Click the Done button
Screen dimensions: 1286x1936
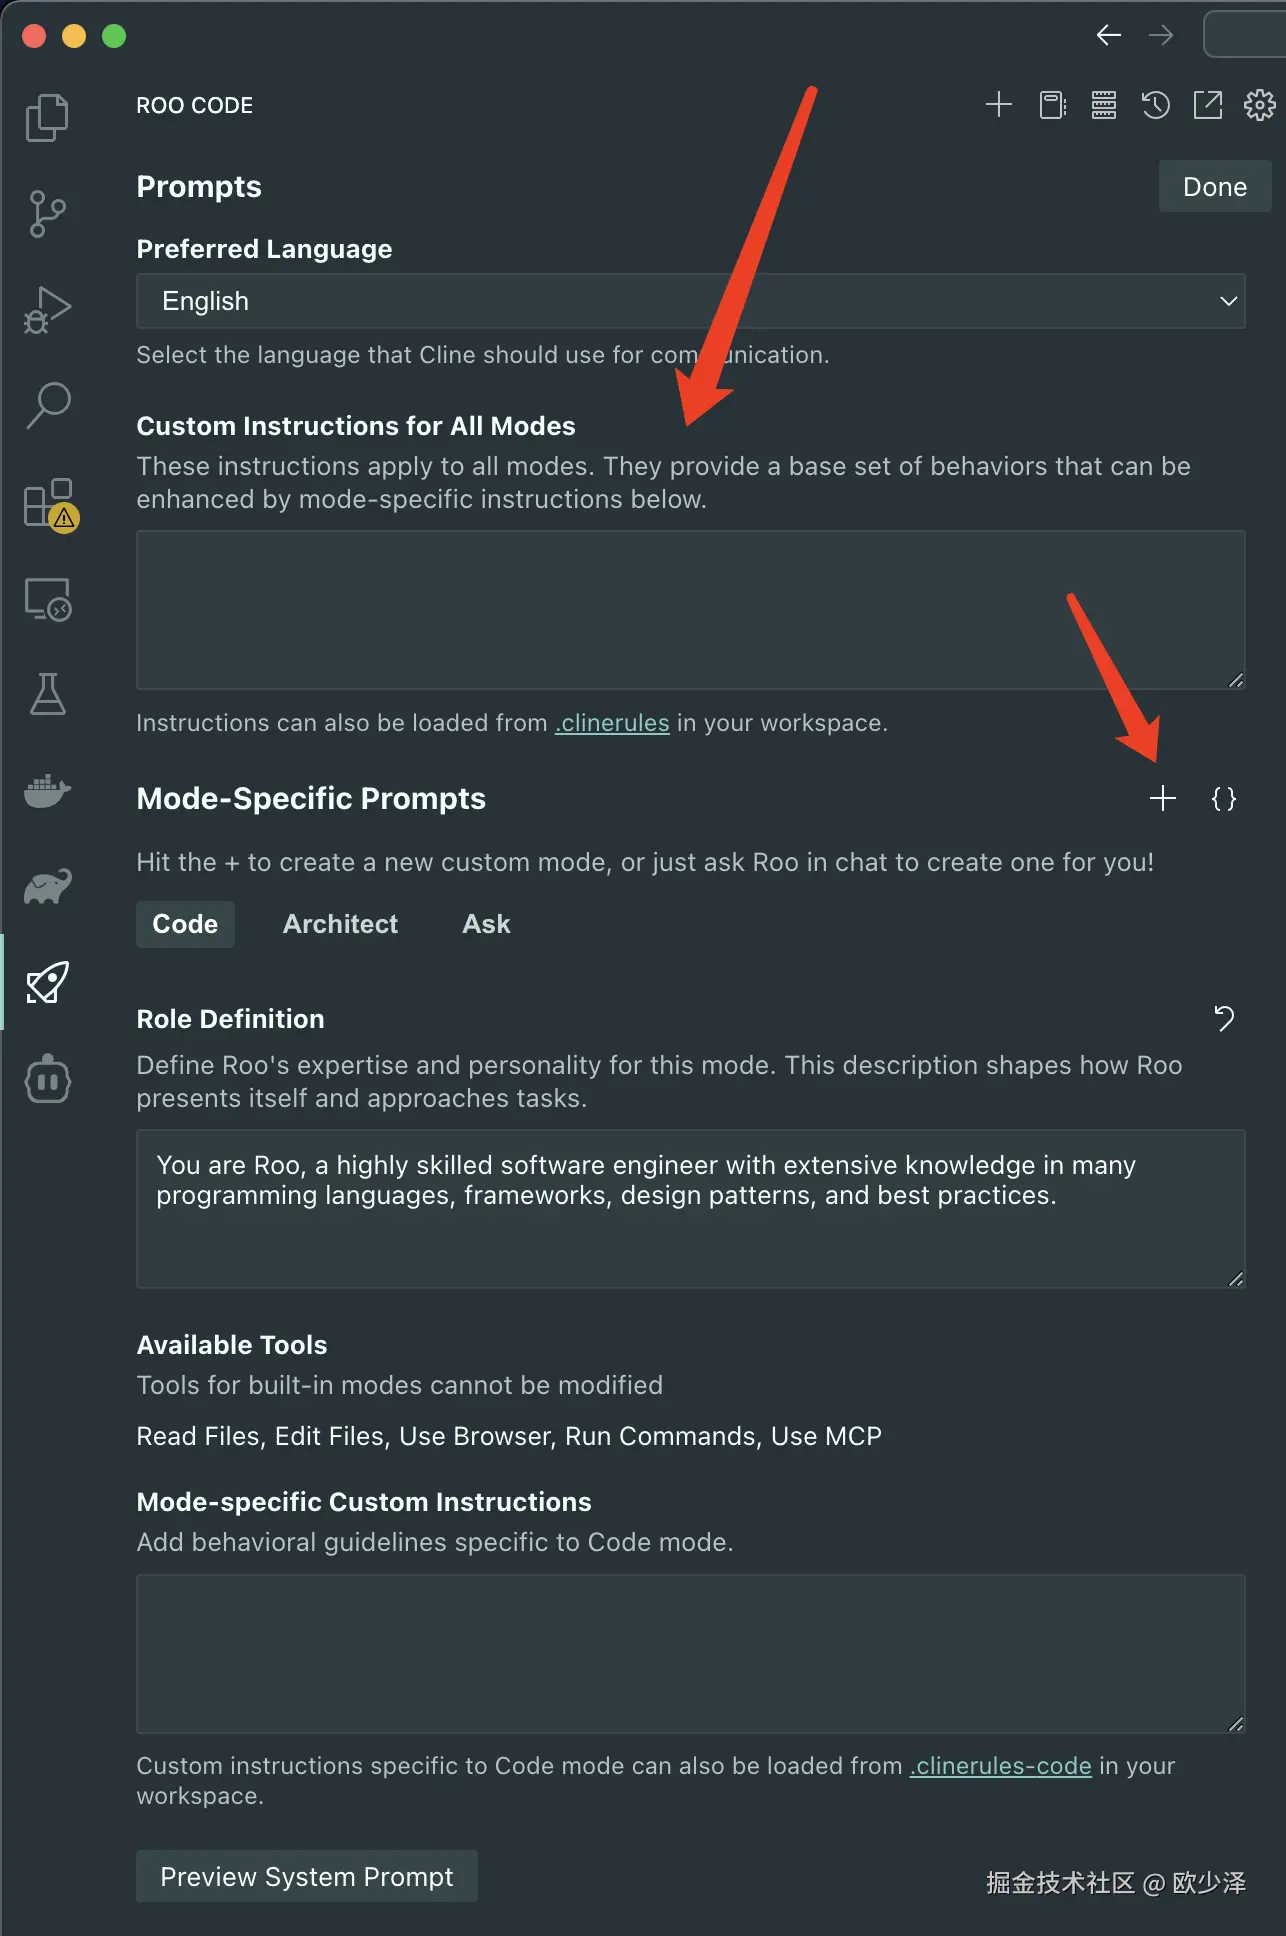1214,187
